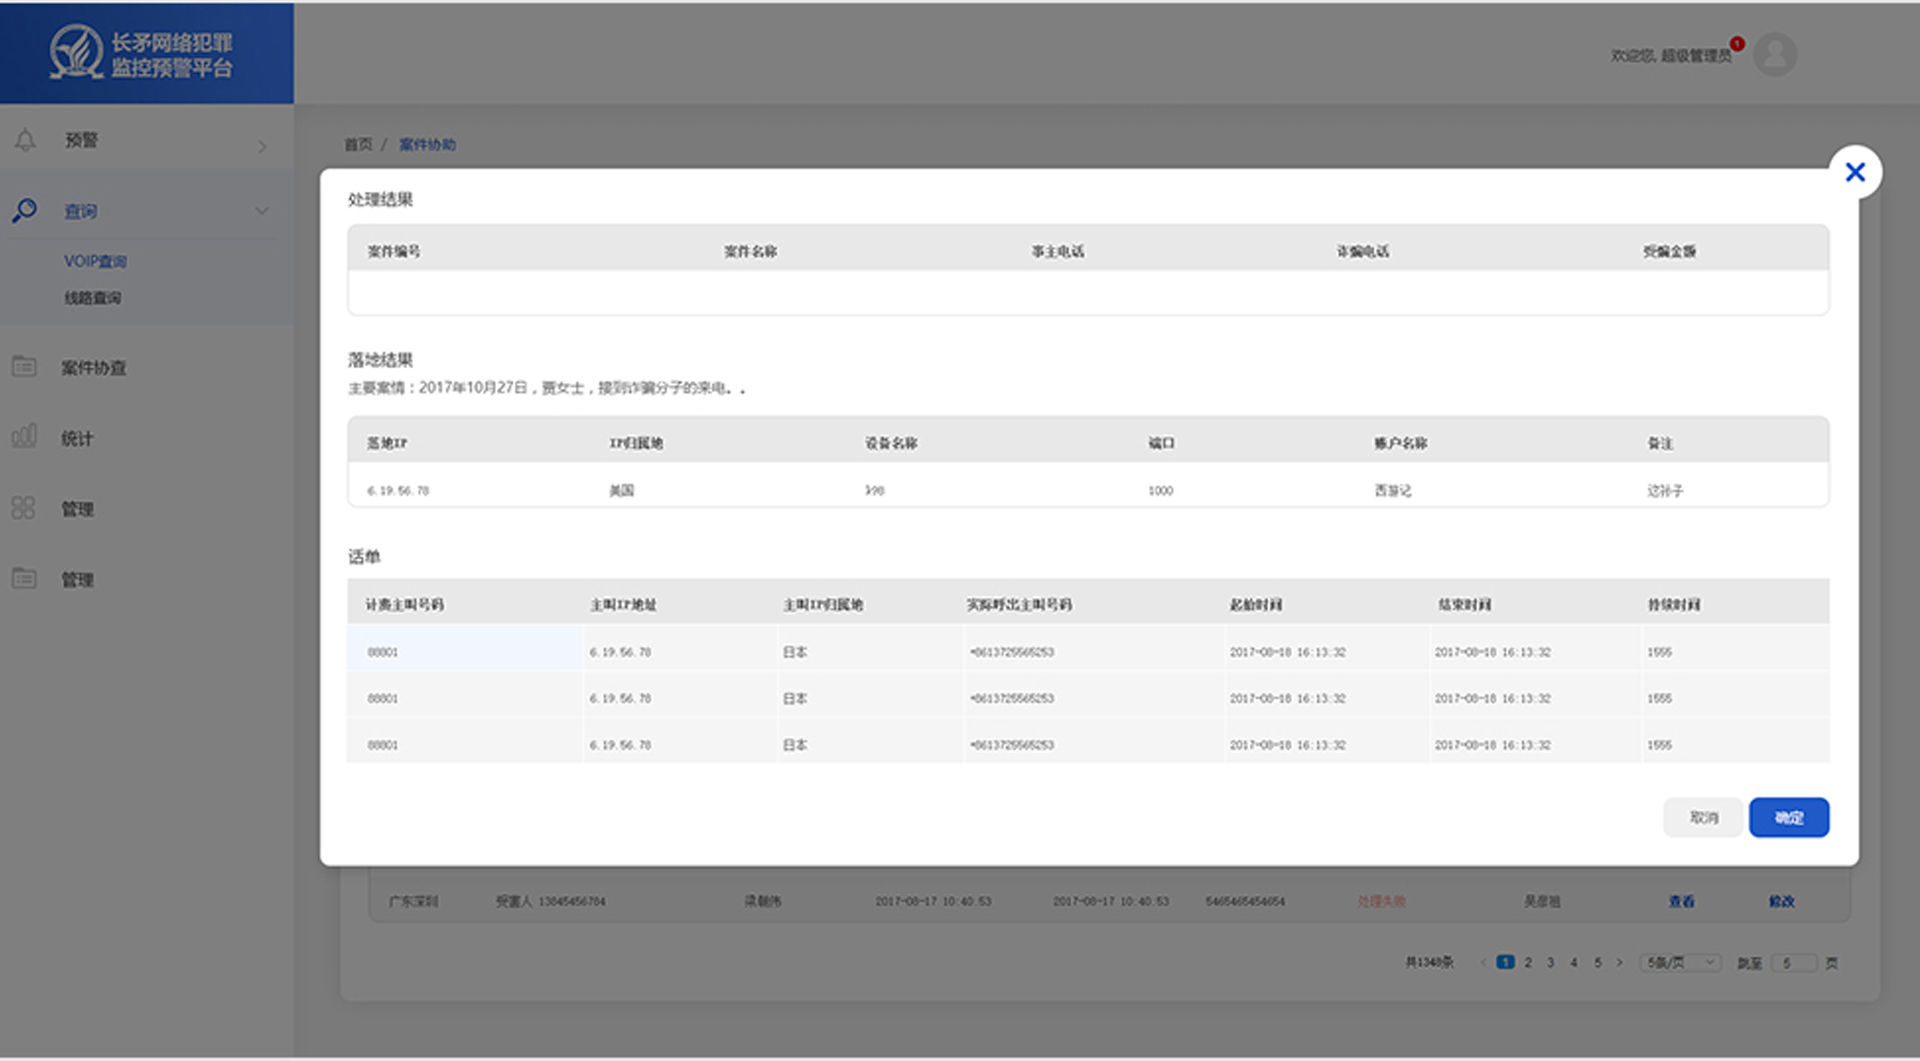Viewport: 1920px width, 1061px height.
Task: Click the 计费主叫号码 column header
Action: click(404, 604)
